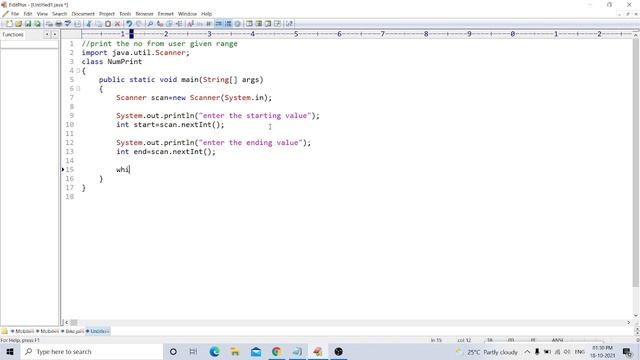Viewport: 640px width, 360px height.
Task: Click the Save All toolbar icon
Action: (x=37, y=24)
